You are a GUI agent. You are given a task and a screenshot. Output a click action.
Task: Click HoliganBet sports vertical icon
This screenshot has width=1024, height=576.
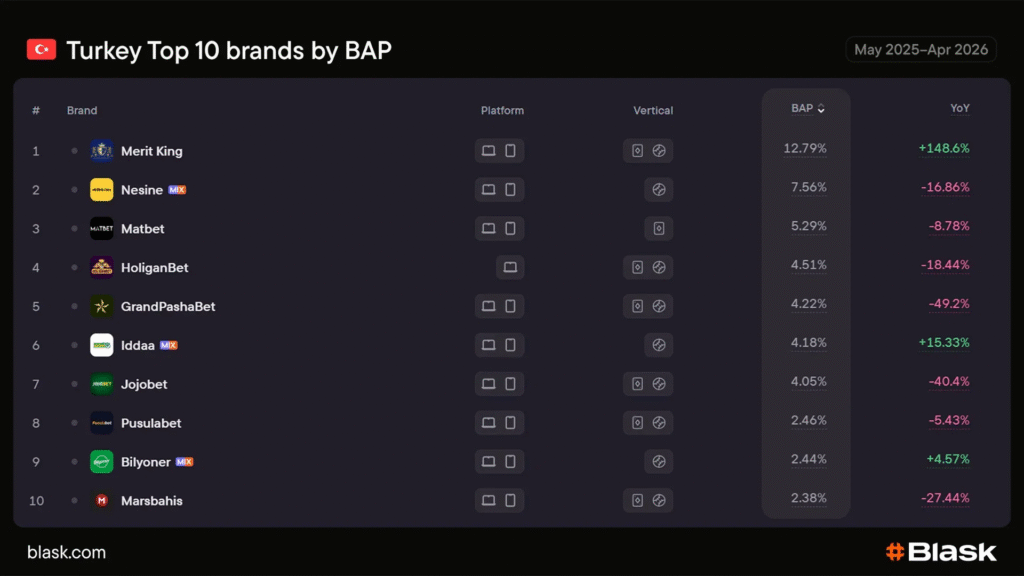click(x=659, y=267)
